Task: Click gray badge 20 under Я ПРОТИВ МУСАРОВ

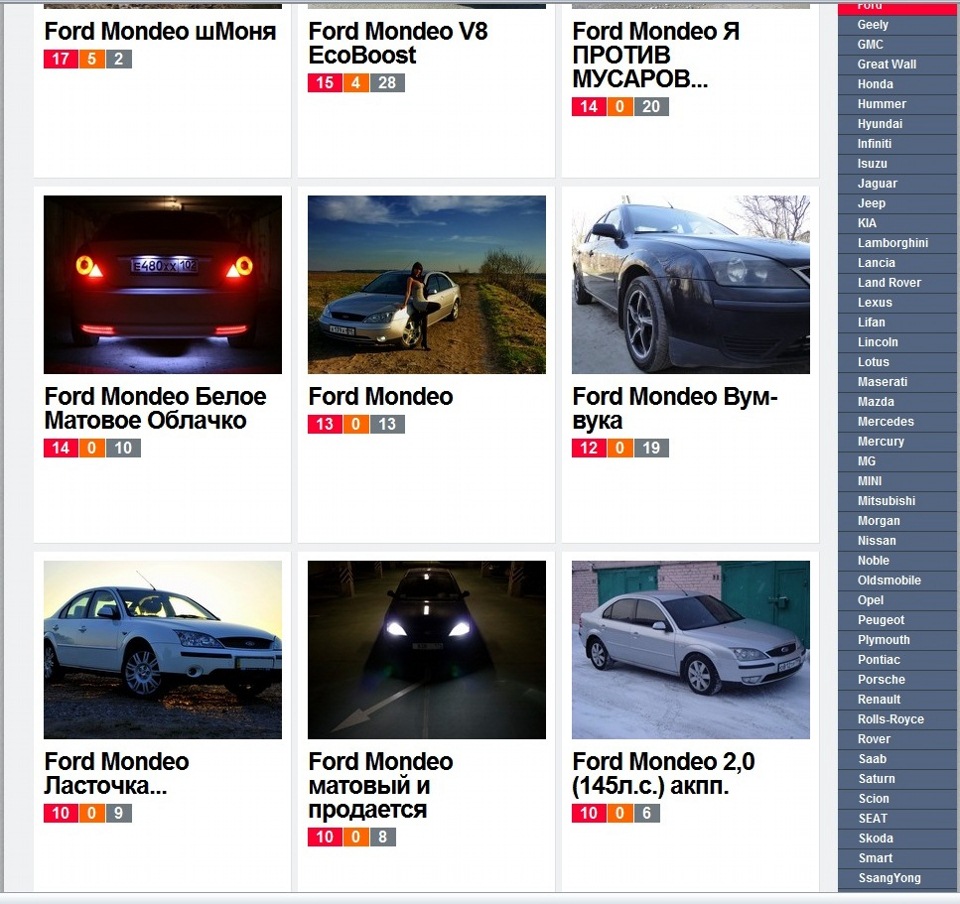Action: click(651, 106)
